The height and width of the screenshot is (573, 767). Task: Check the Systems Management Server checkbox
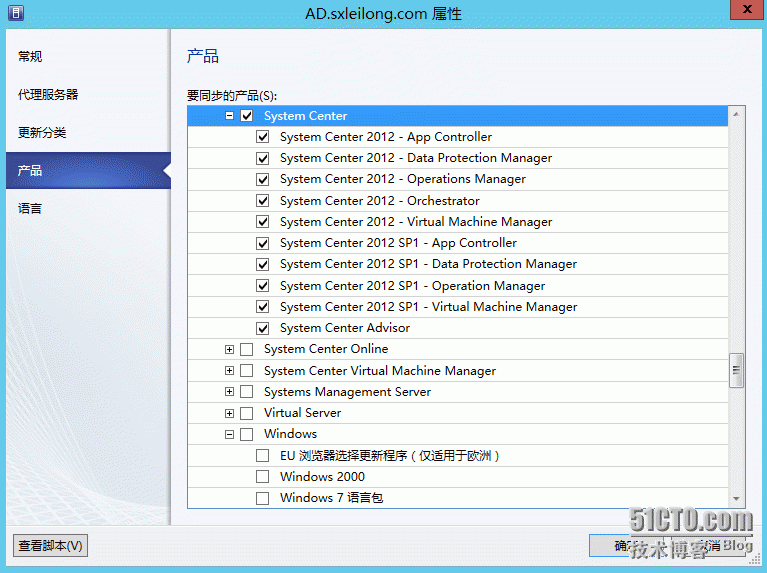tap(247, 391)
